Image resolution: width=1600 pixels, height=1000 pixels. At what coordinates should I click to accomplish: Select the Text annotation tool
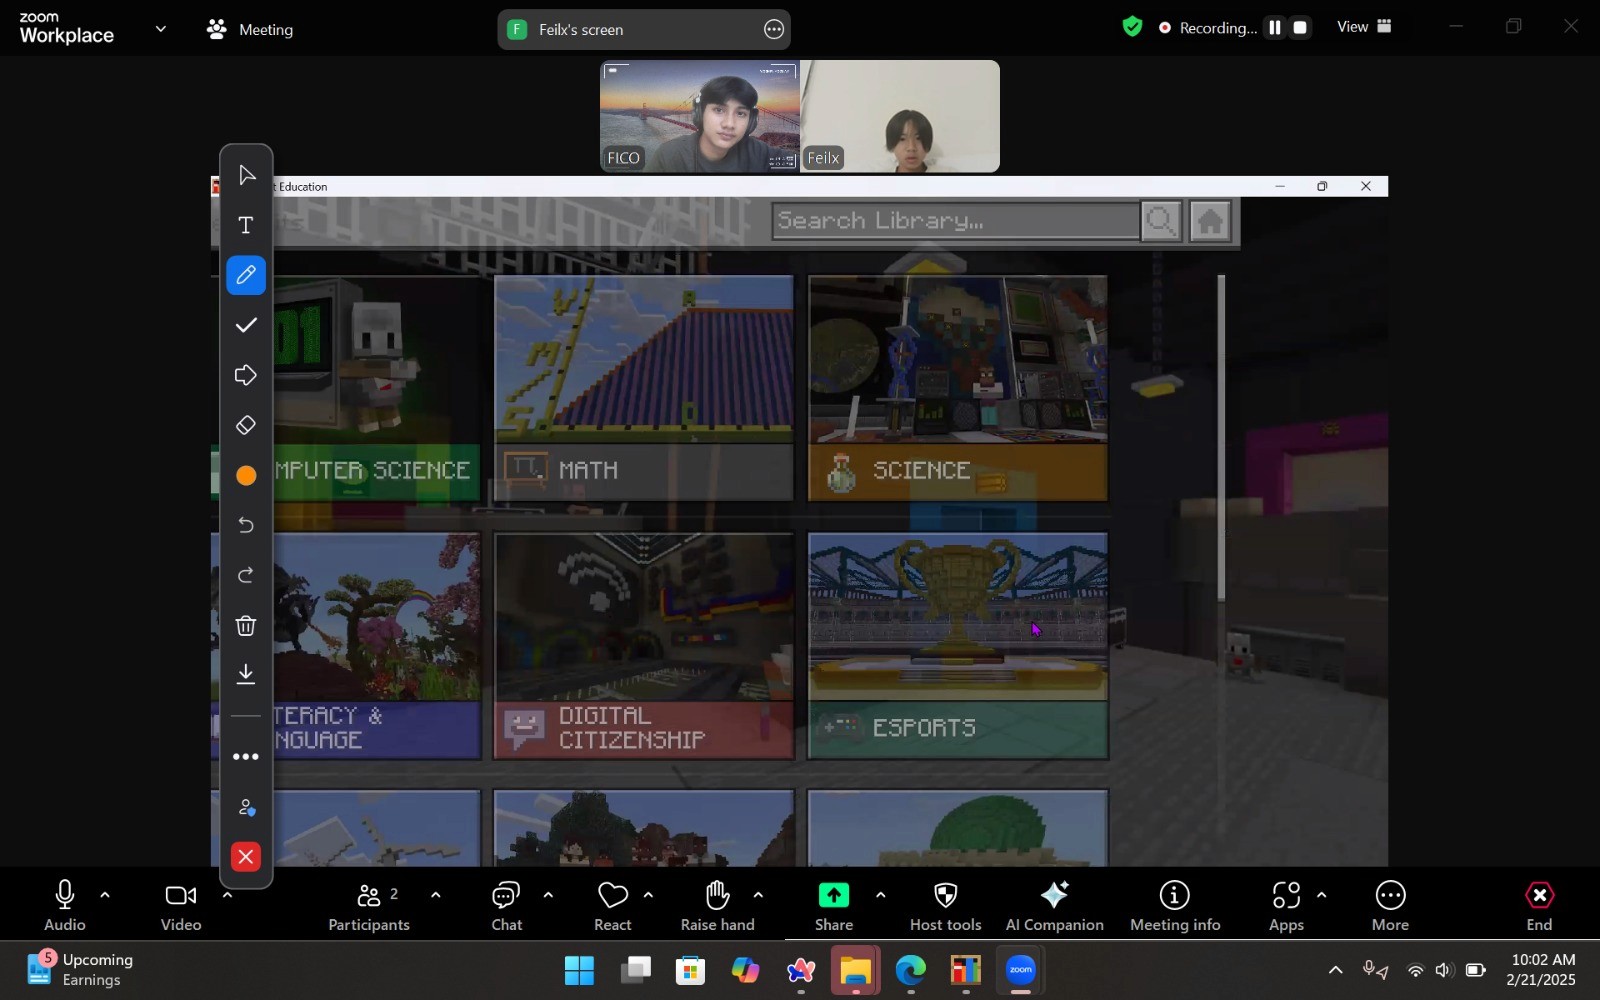246,226
